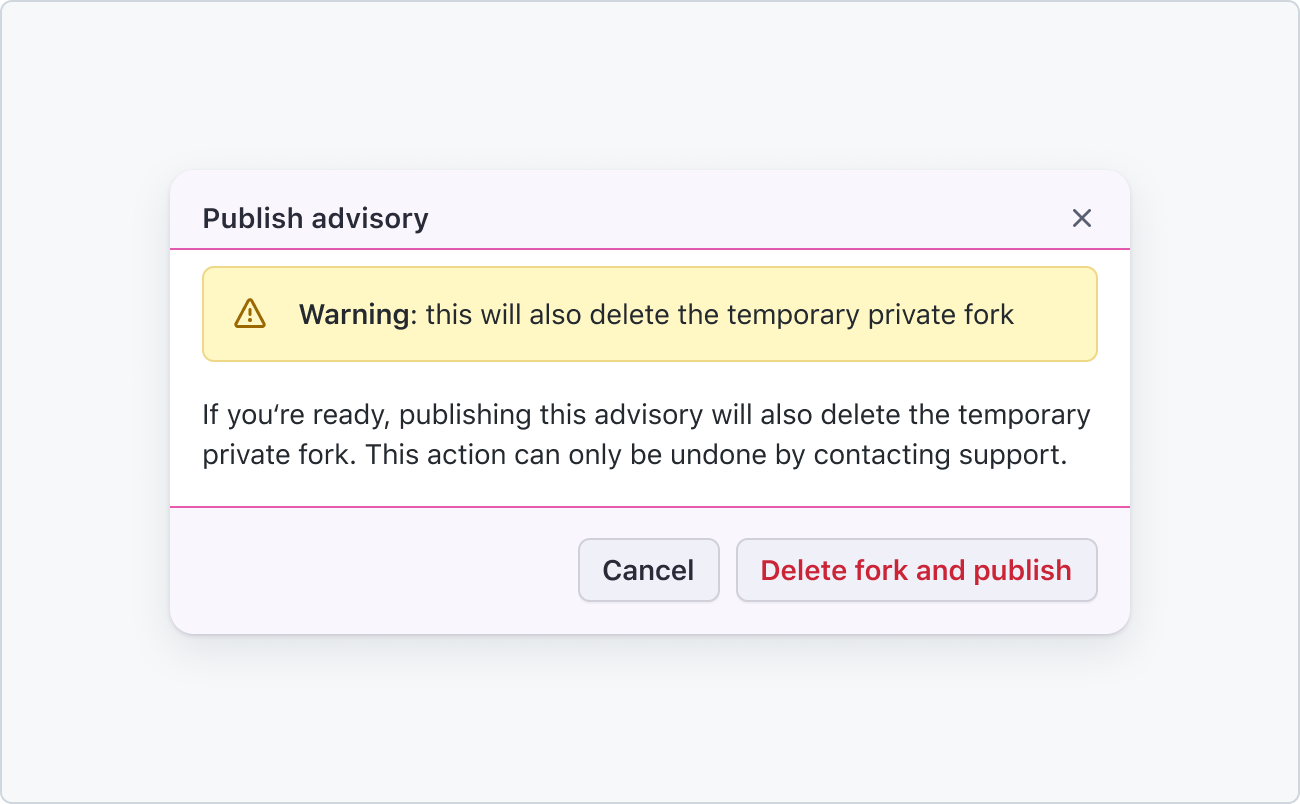Cancel publishing the advisory

[648, 570]
